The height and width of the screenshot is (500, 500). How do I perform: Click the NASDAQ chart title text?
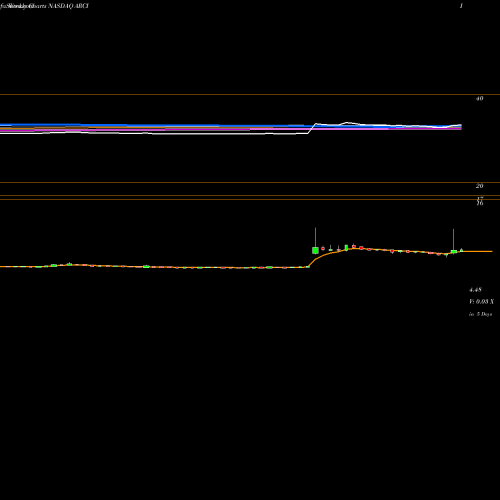tap(44, 6)
